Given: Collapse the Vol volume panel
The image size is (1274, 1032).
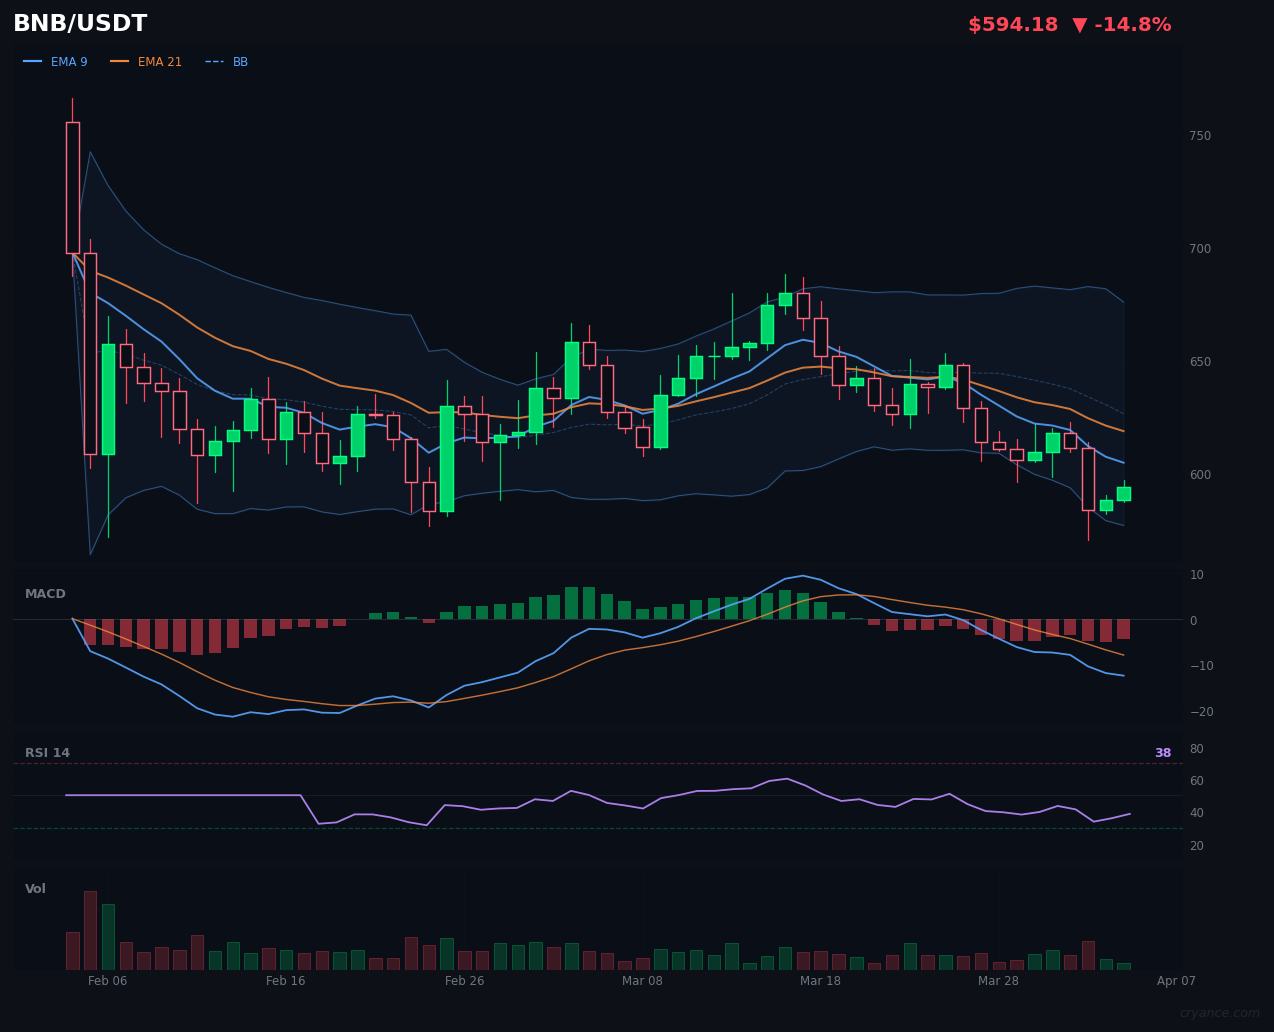Looking at the screenshot, I should (x=35, y=888).
